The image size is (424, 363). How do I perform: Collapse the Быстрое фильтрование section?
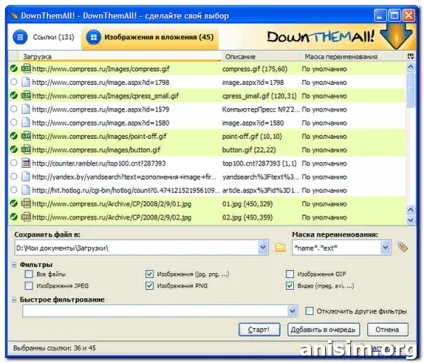pos(14,300)
